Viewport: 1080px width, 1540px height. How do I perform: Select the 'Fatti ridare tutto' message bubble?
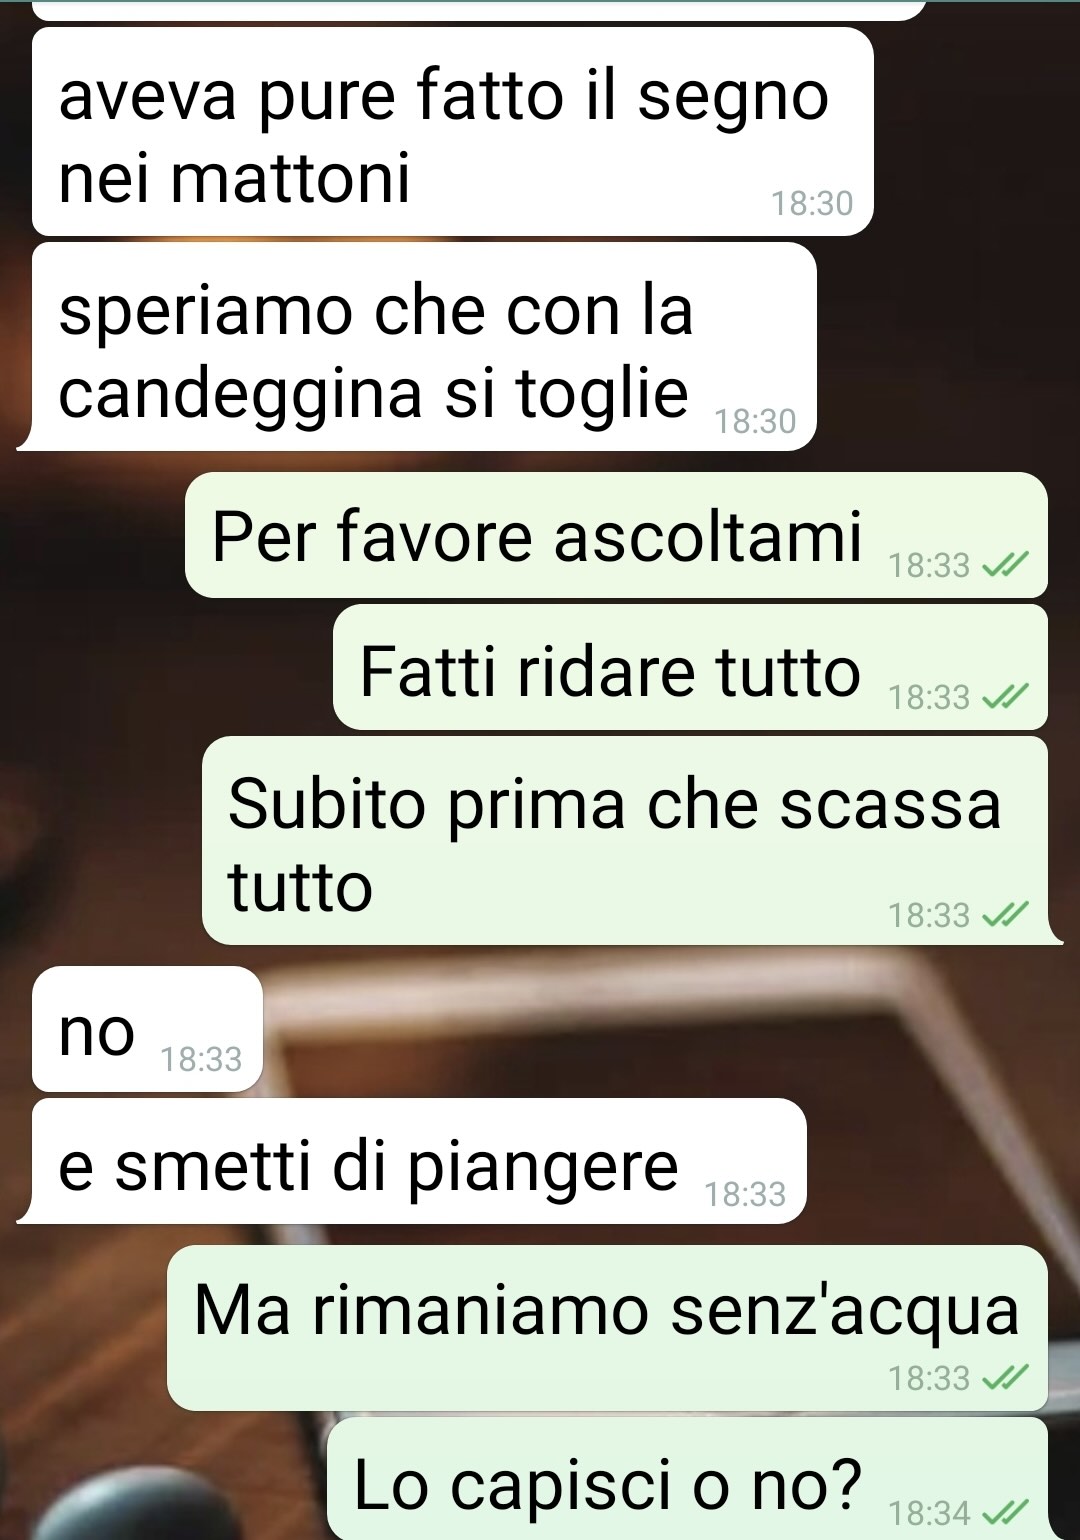coord(690,667)
